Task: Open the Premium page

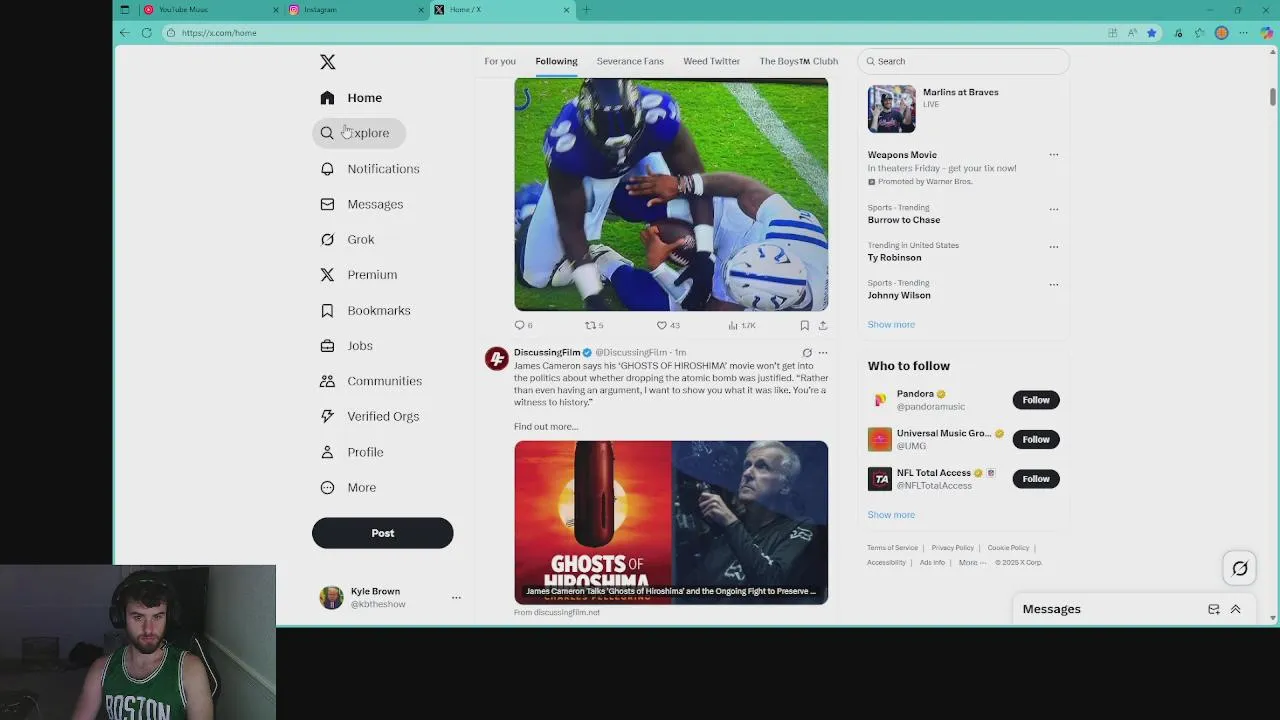Action: [358, 275]
